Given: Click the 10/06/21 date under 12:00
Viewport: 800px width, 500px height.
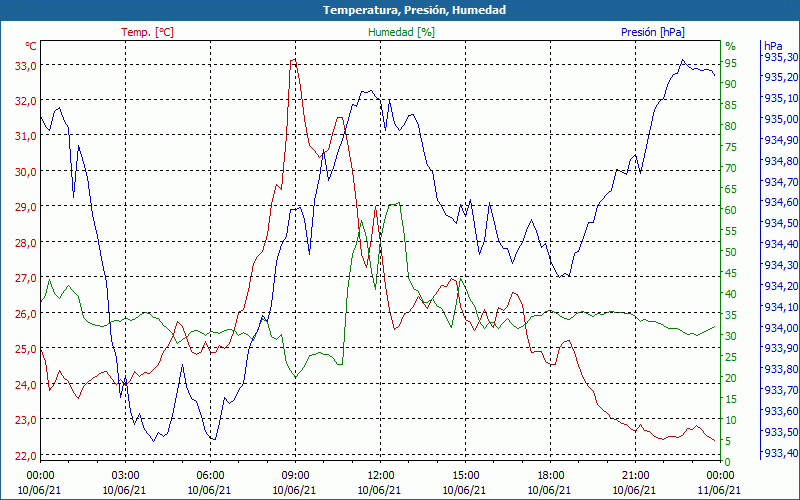Looking at the screenshot, I should [379, 490].
